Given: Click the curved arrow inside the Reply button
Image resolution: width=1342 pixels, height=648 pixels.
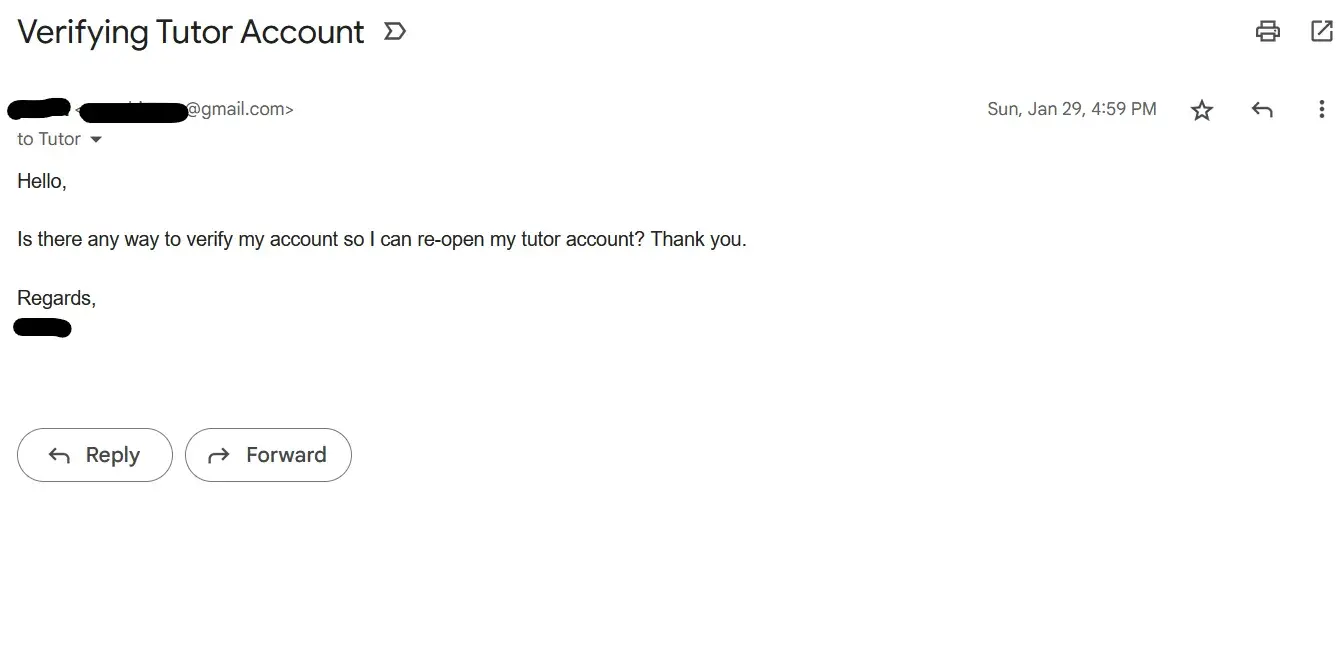Looking at the screenshot, I should click(x=60, y=456).
